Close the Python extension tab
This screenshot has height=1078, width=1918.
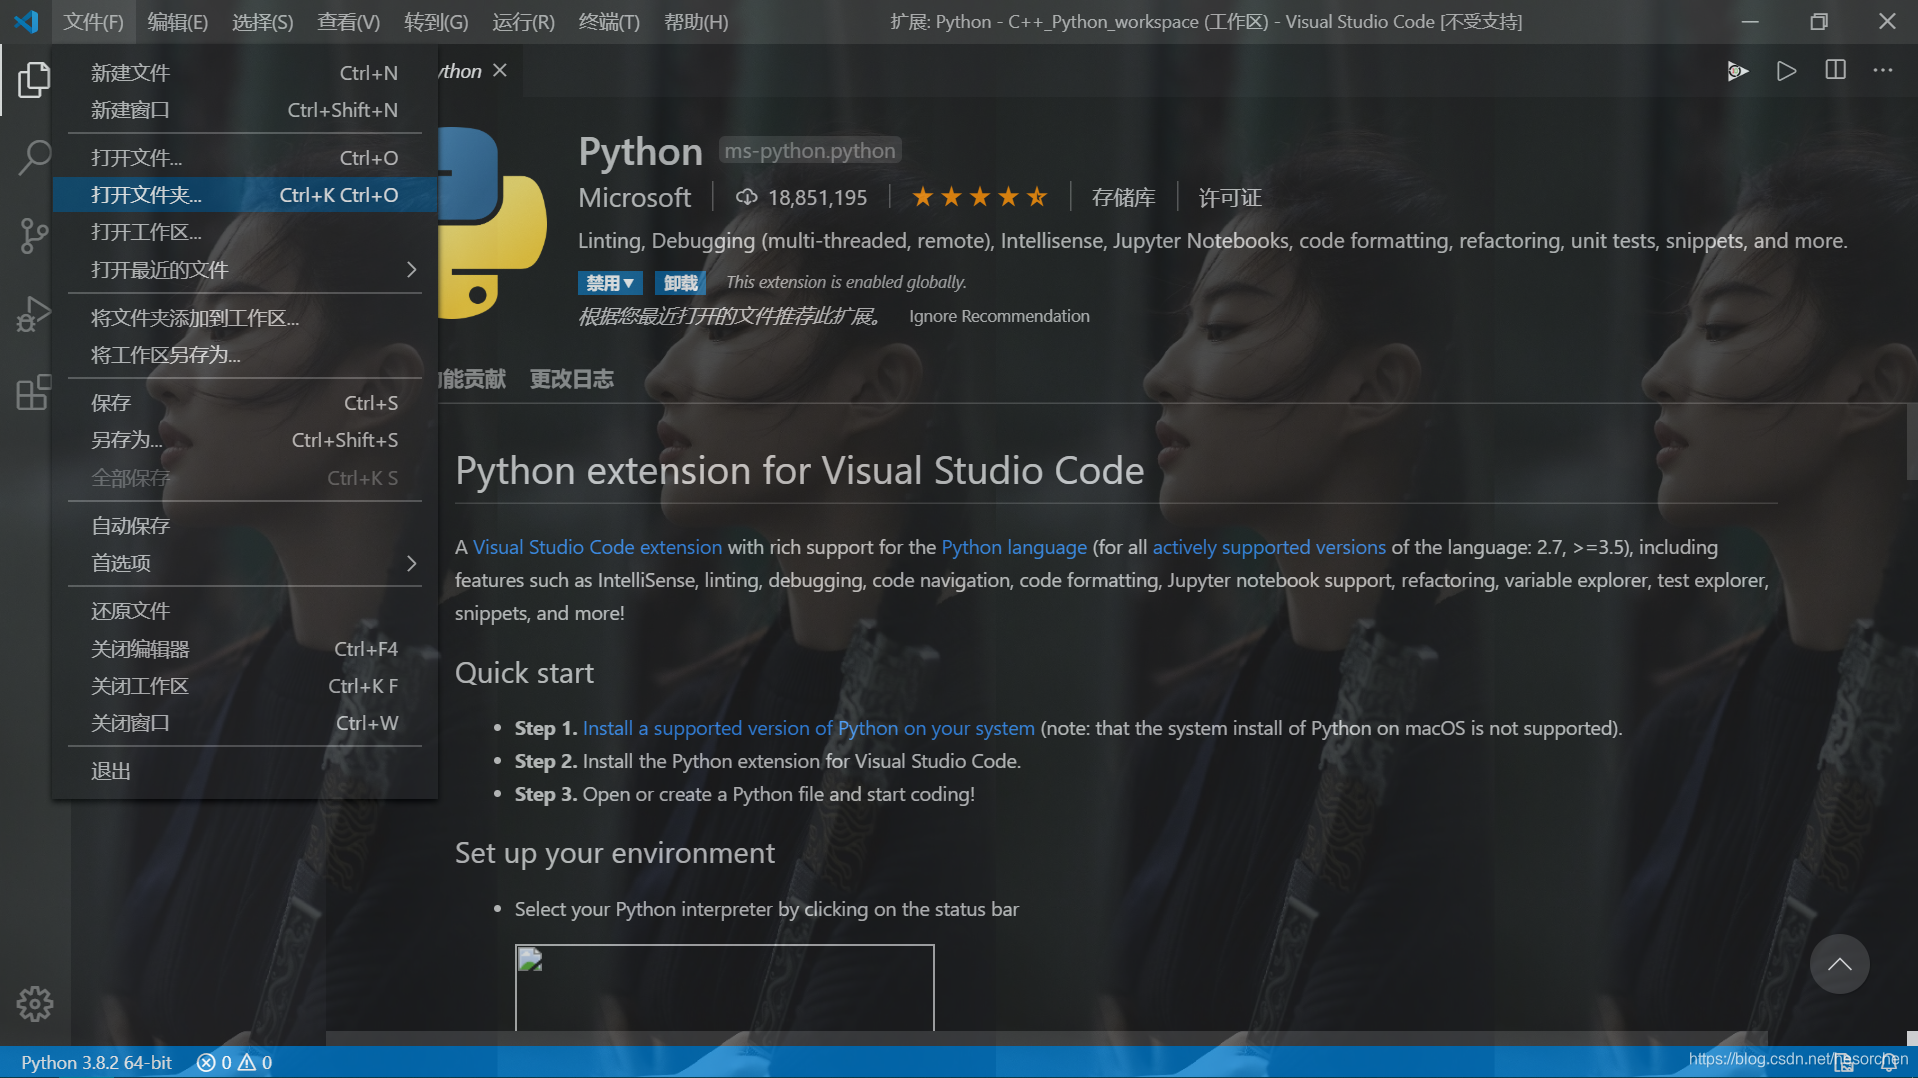[x=500, y=70]
